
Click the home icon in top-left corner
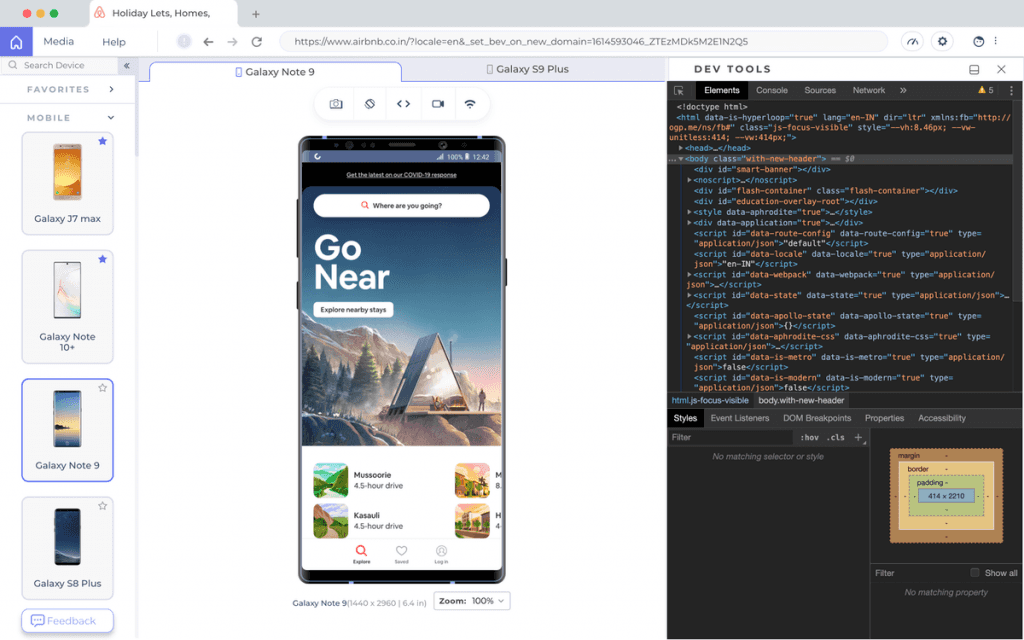click(16, 42)
